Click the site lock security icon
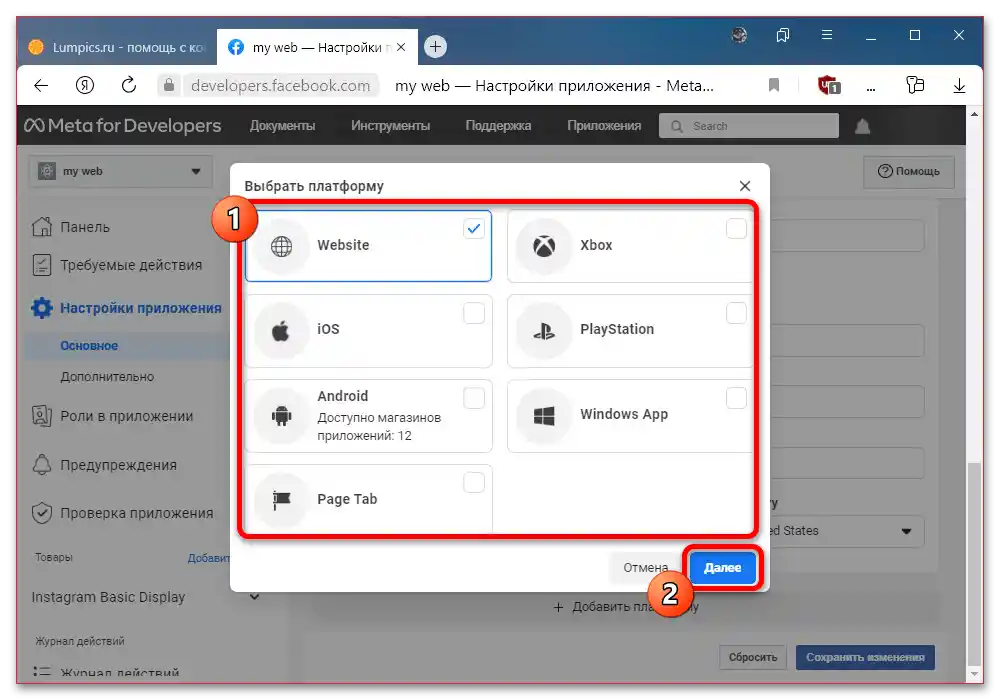1000x700 pixels. (x=169, y=85)
